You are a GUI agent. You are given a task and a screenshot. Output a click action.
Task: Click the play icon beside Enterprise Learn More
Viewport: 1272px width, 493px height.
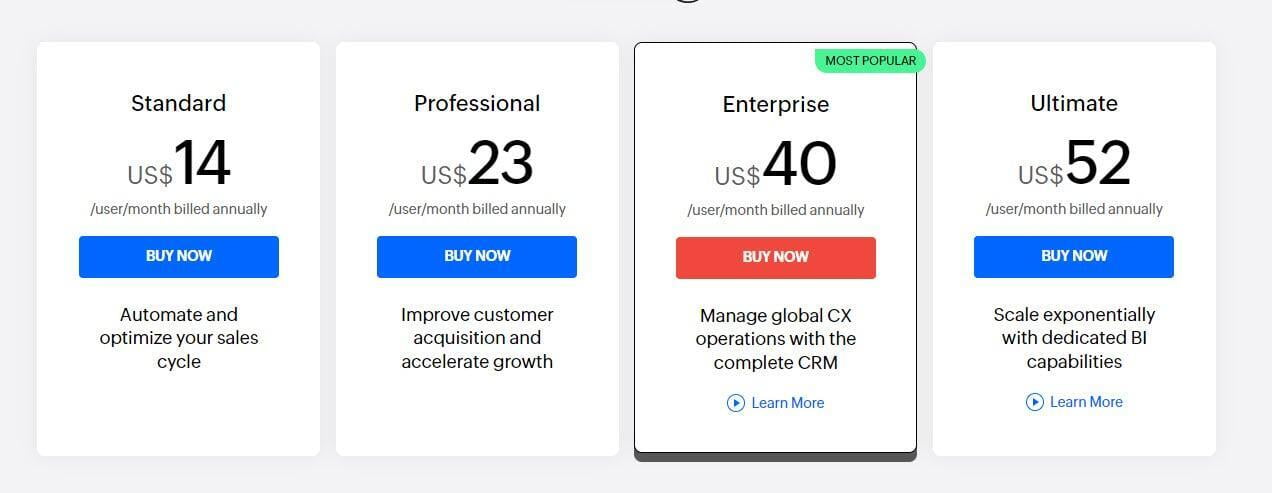click(x=736, y=403)
